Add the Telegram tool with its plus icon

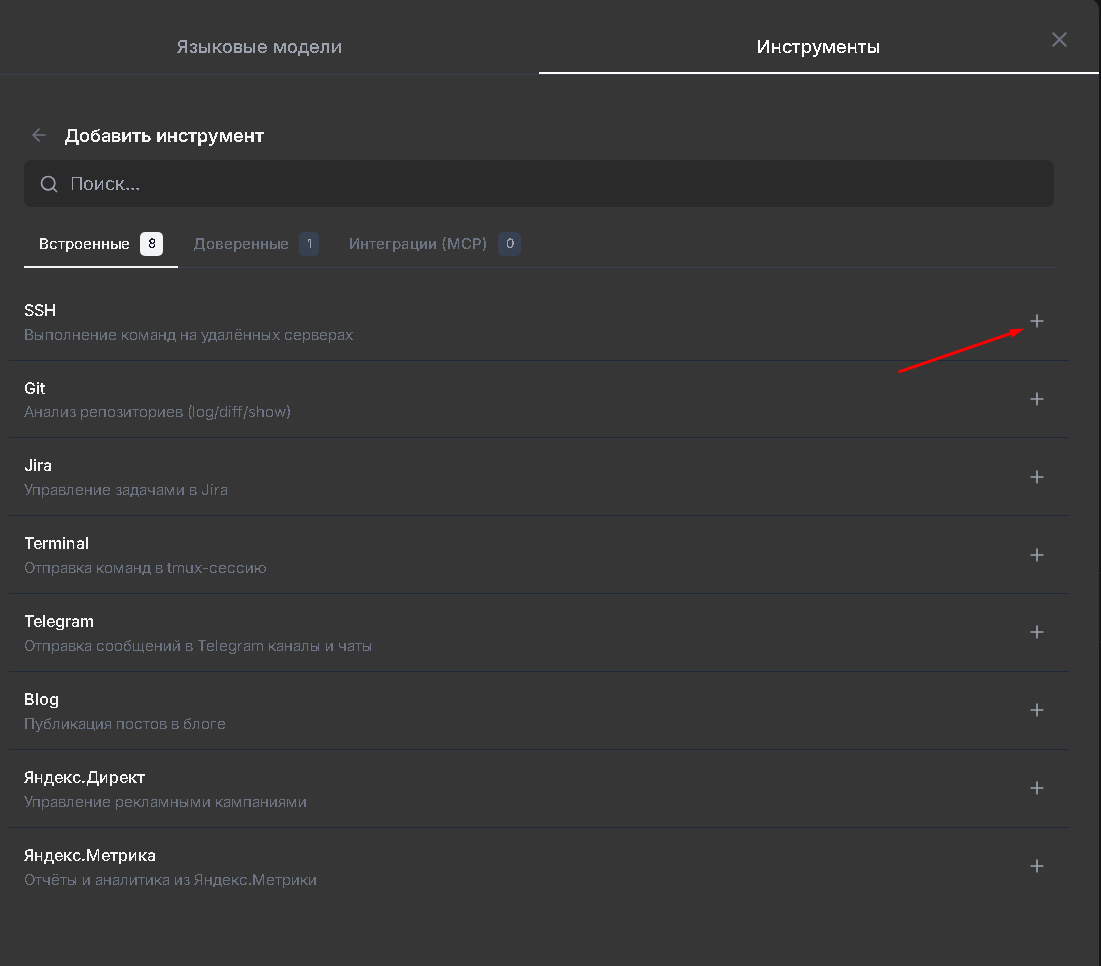tap(1036, 632)
